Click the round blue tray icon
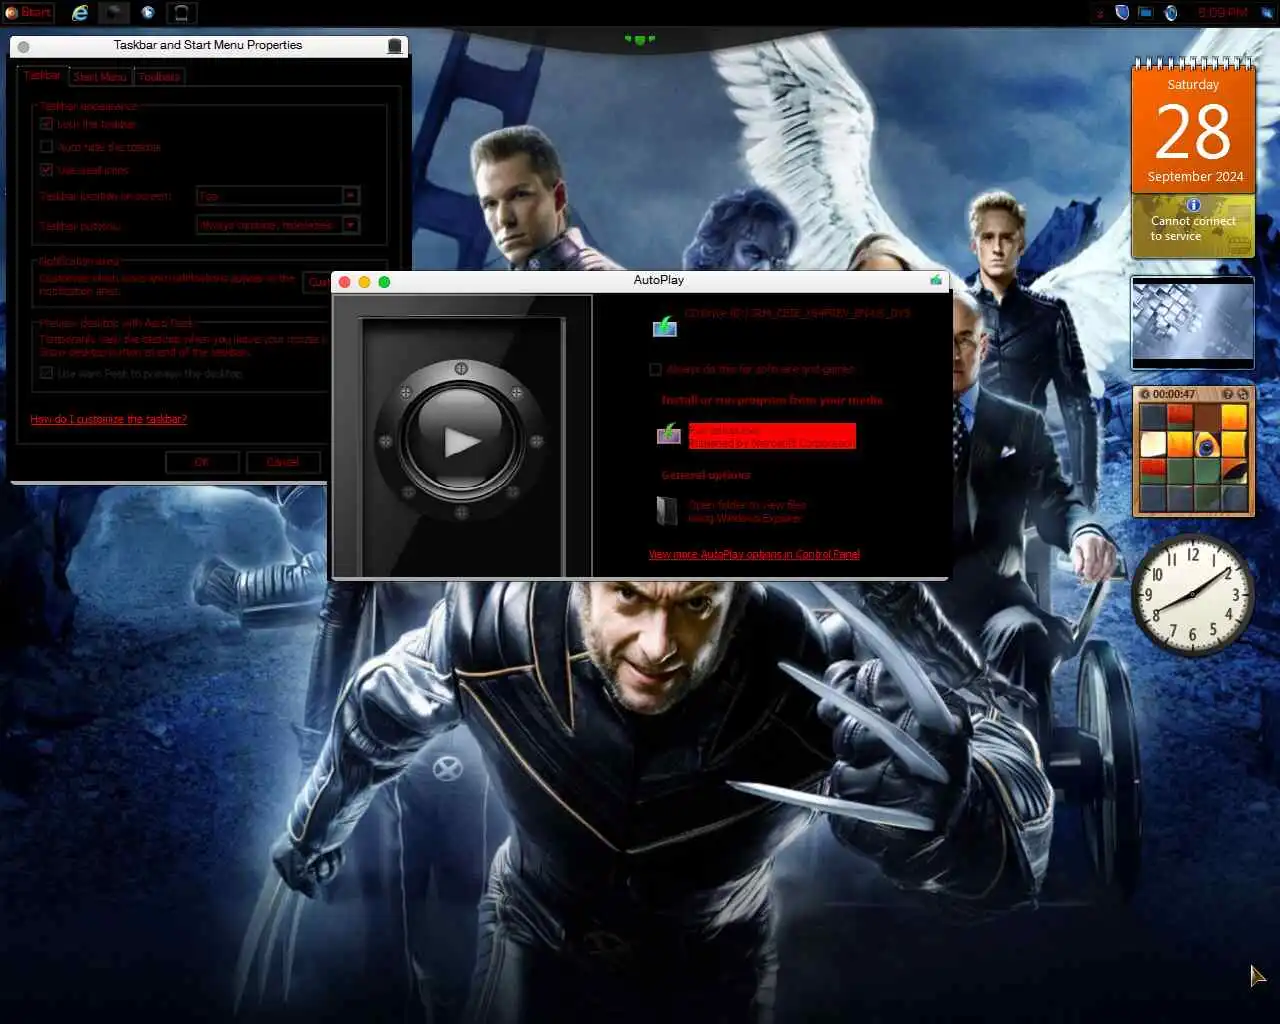 1170,13
